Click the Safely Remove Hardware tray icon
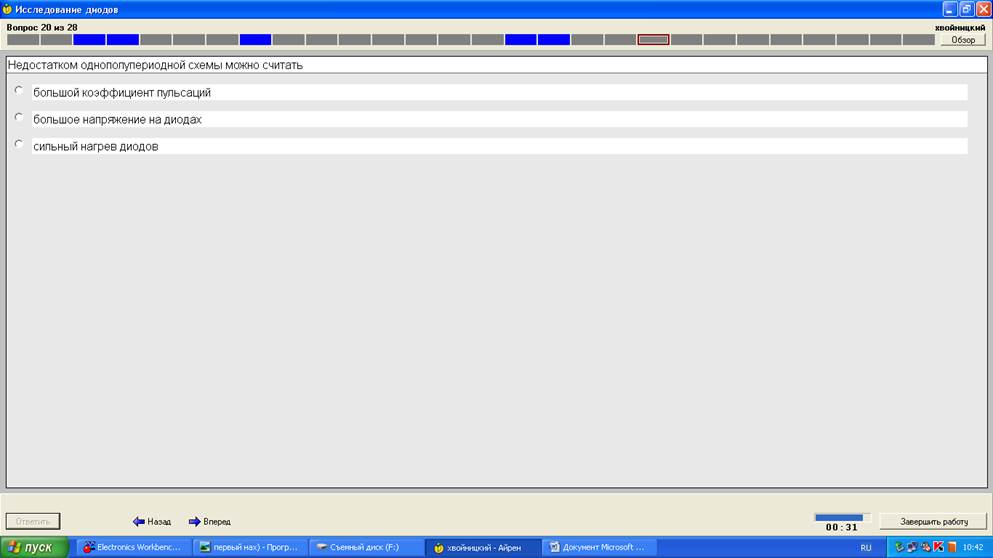This screenshot has height=558, width=993. point(899,547)
